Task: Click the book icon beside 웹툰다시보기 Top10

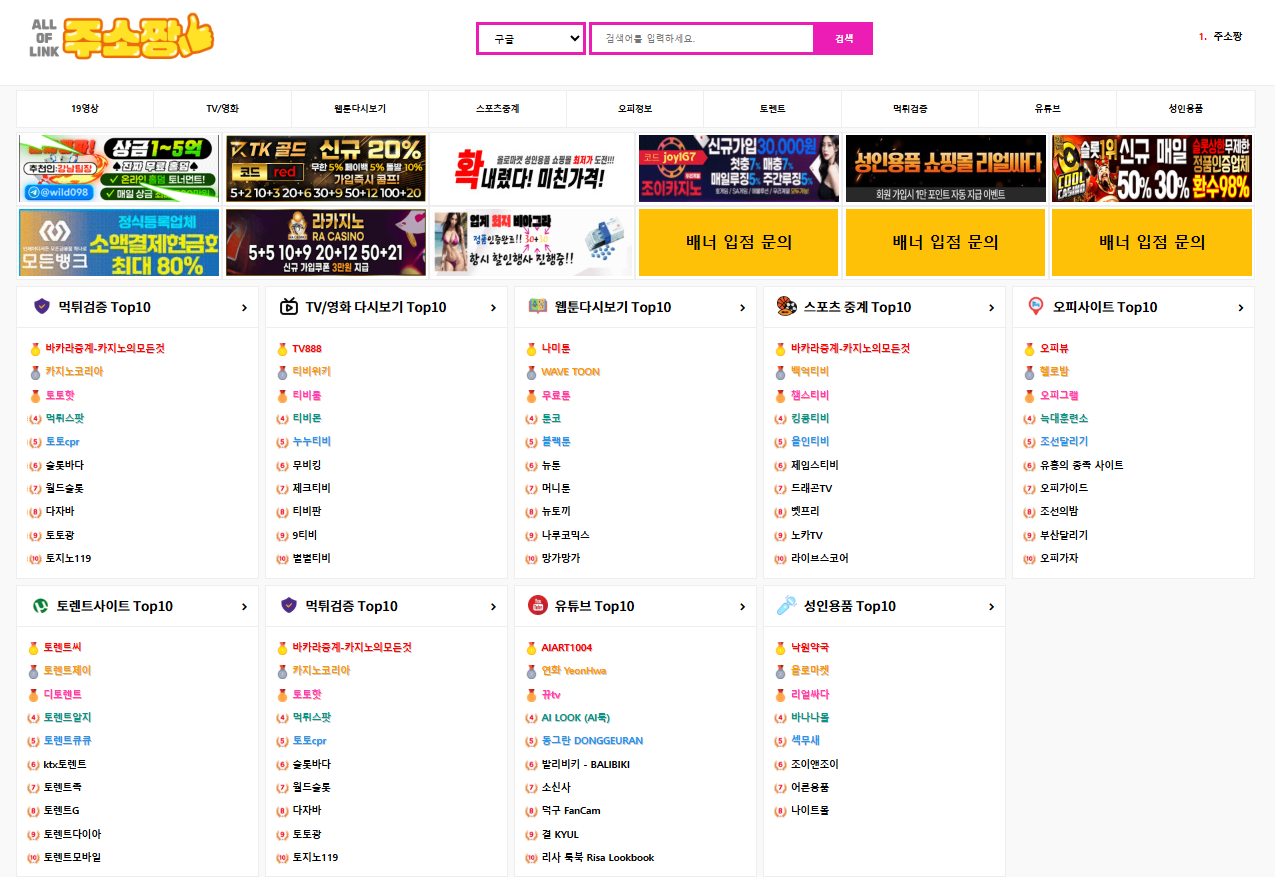Action: pos(537,307)
